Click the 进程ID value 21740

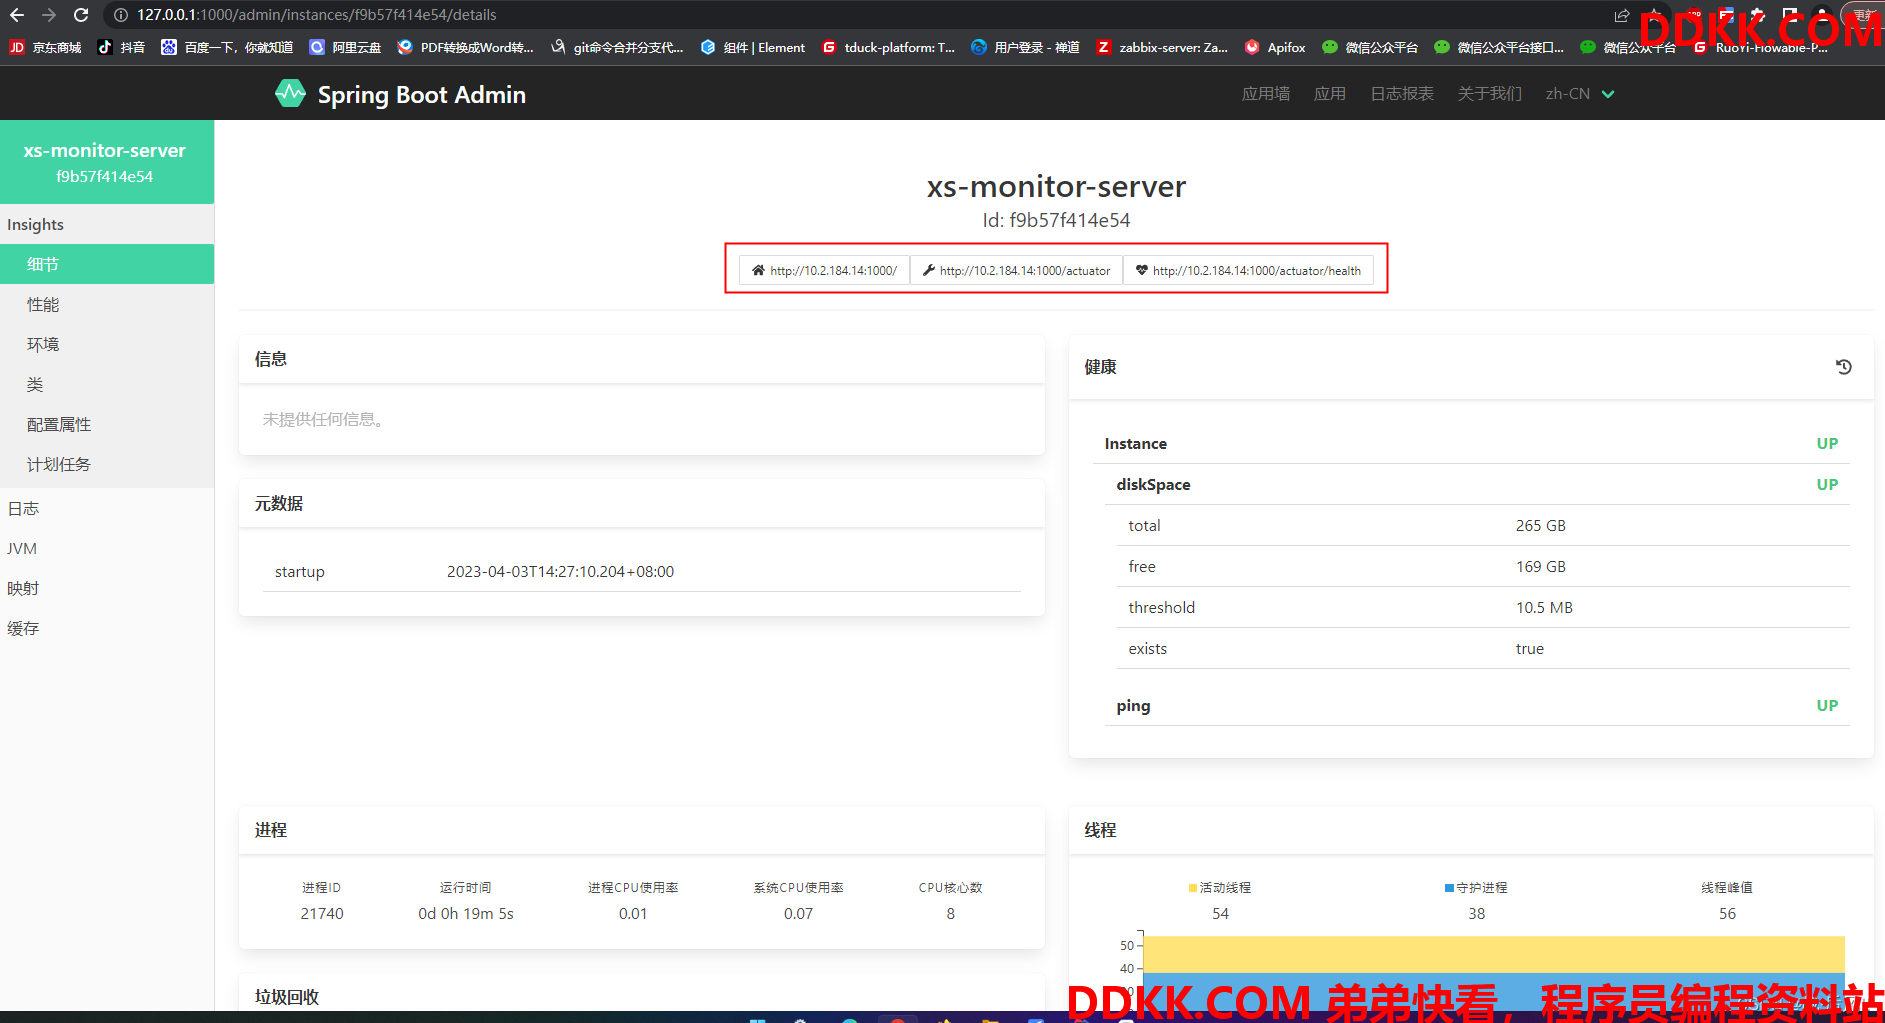(x=322, y=913)
